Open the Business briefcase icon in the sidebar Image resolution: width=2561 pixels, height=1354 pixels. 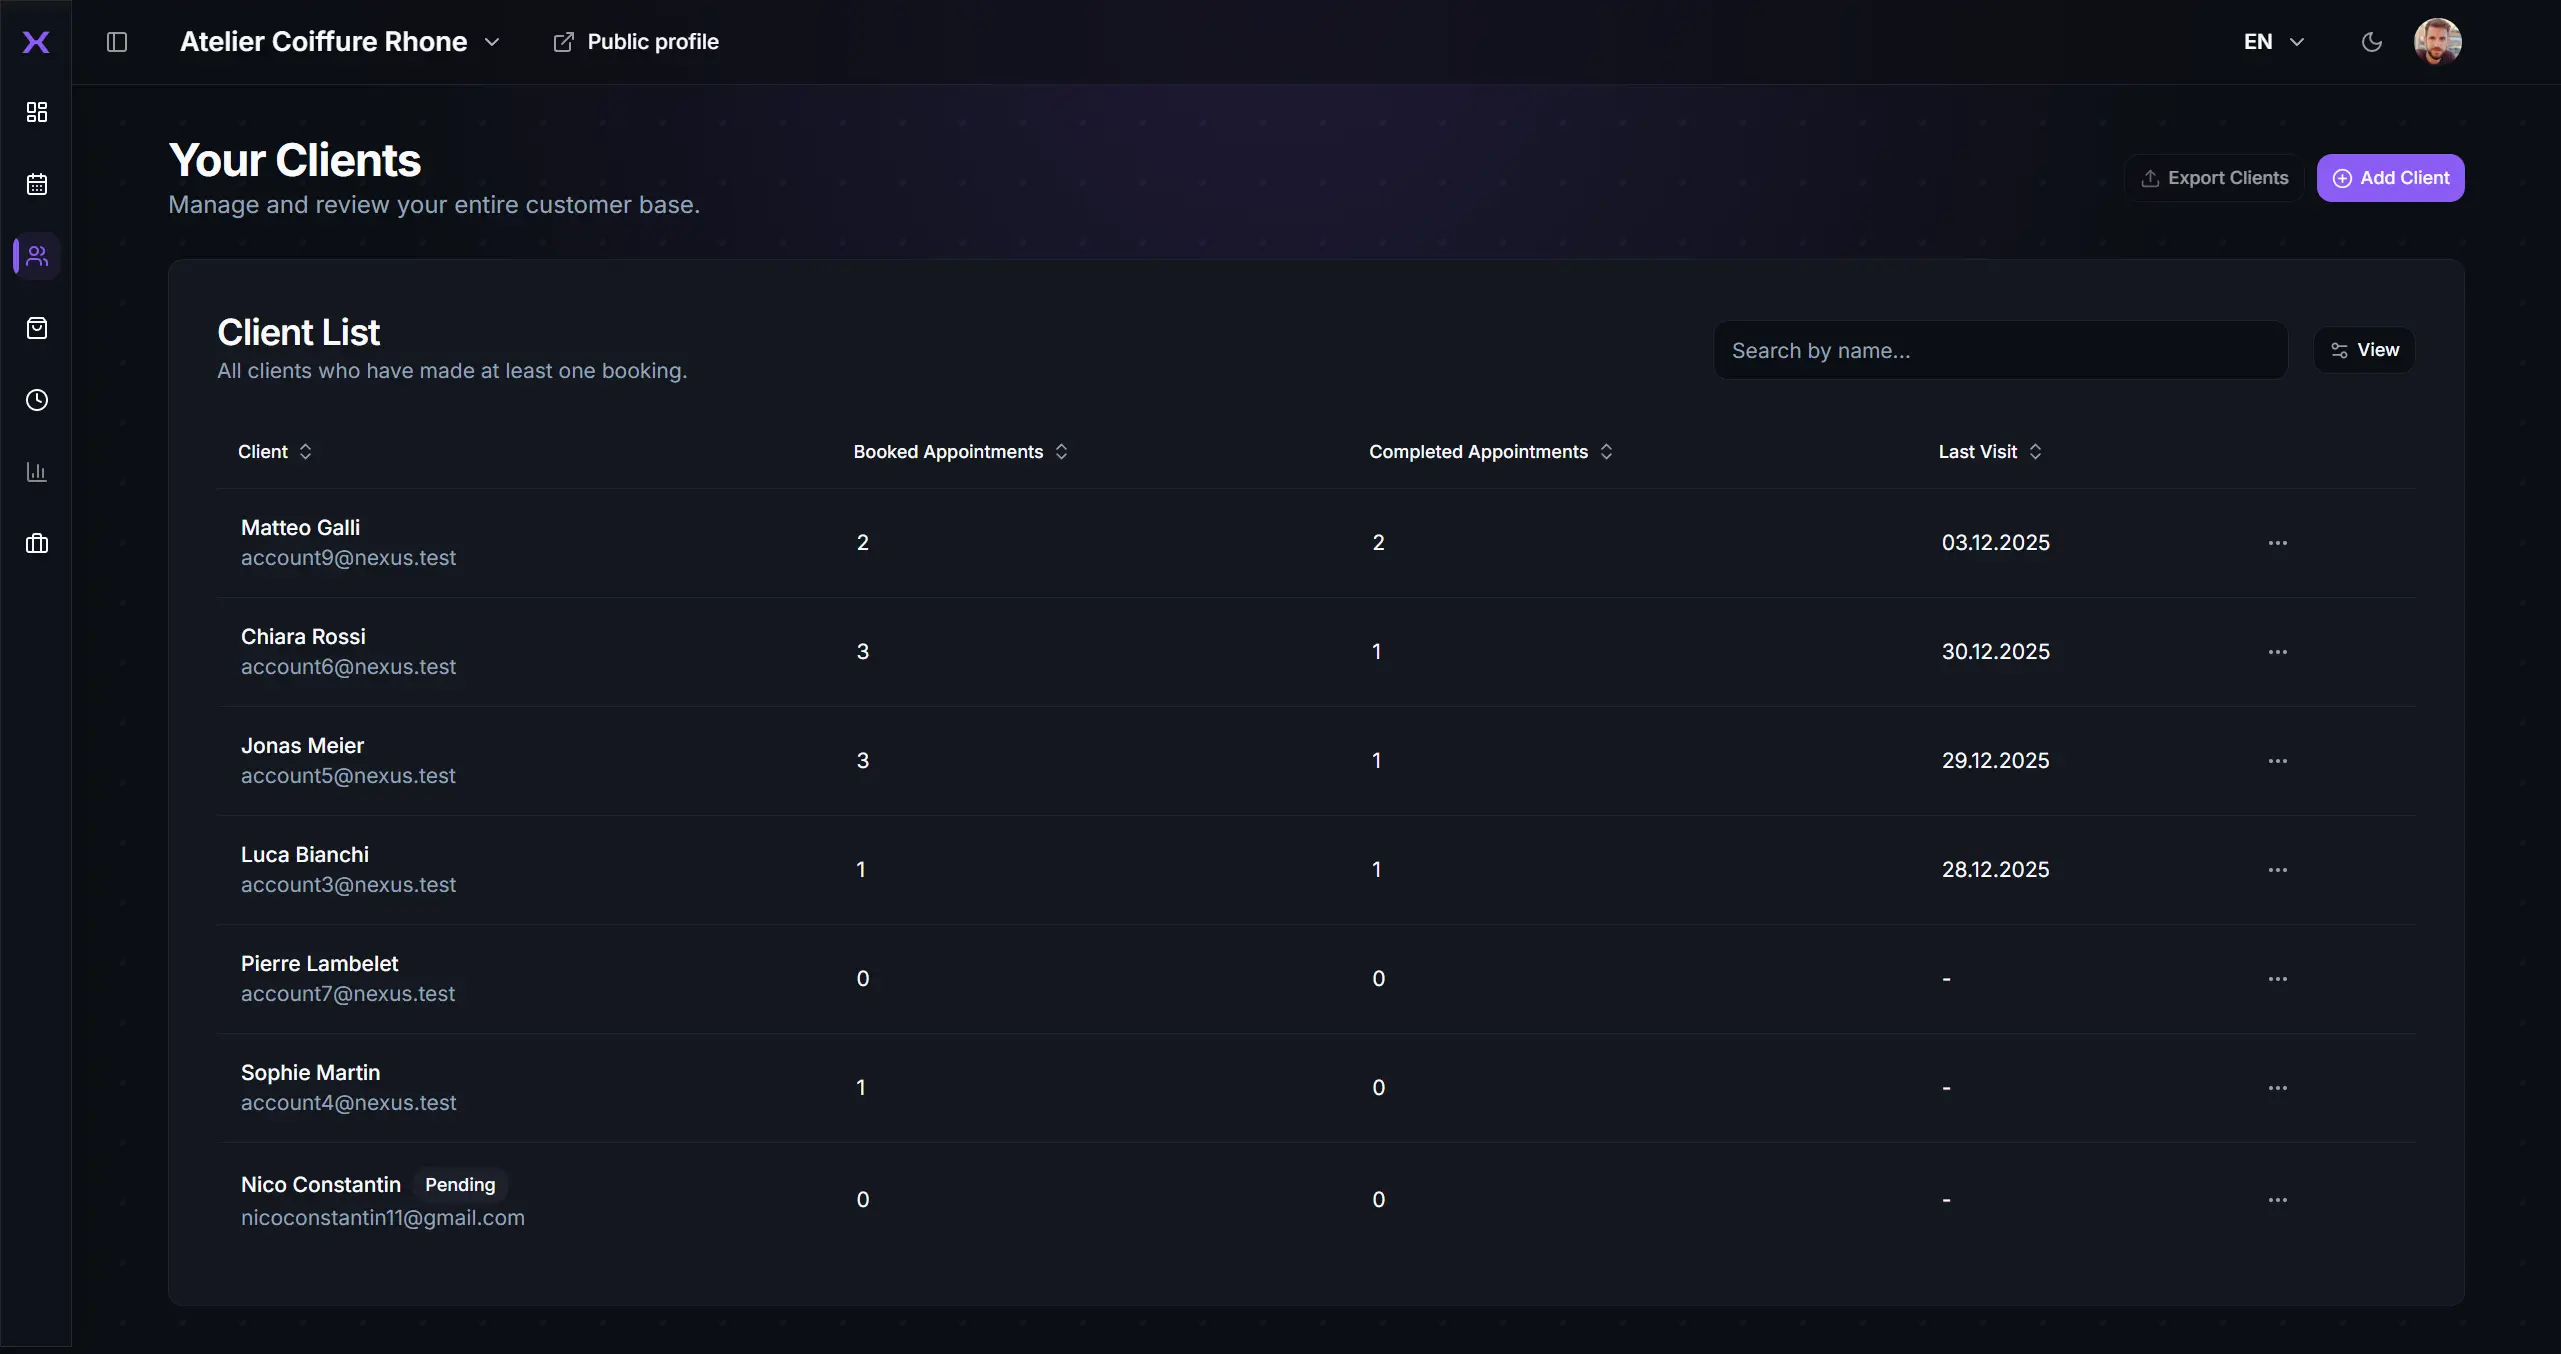point(36,543)
